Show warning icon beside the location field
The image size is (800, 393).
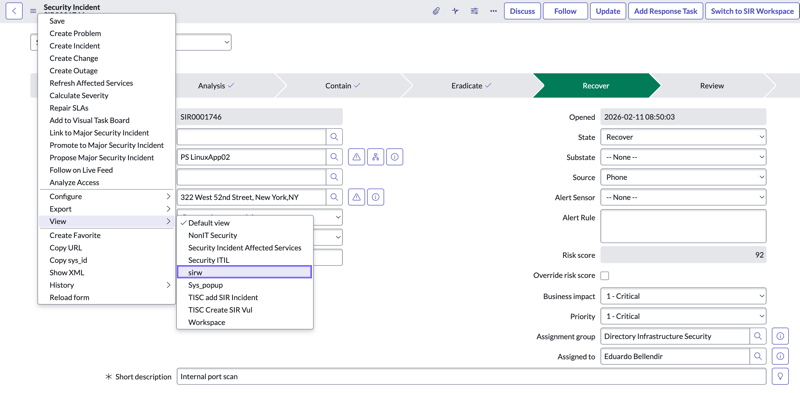point(357,197)
